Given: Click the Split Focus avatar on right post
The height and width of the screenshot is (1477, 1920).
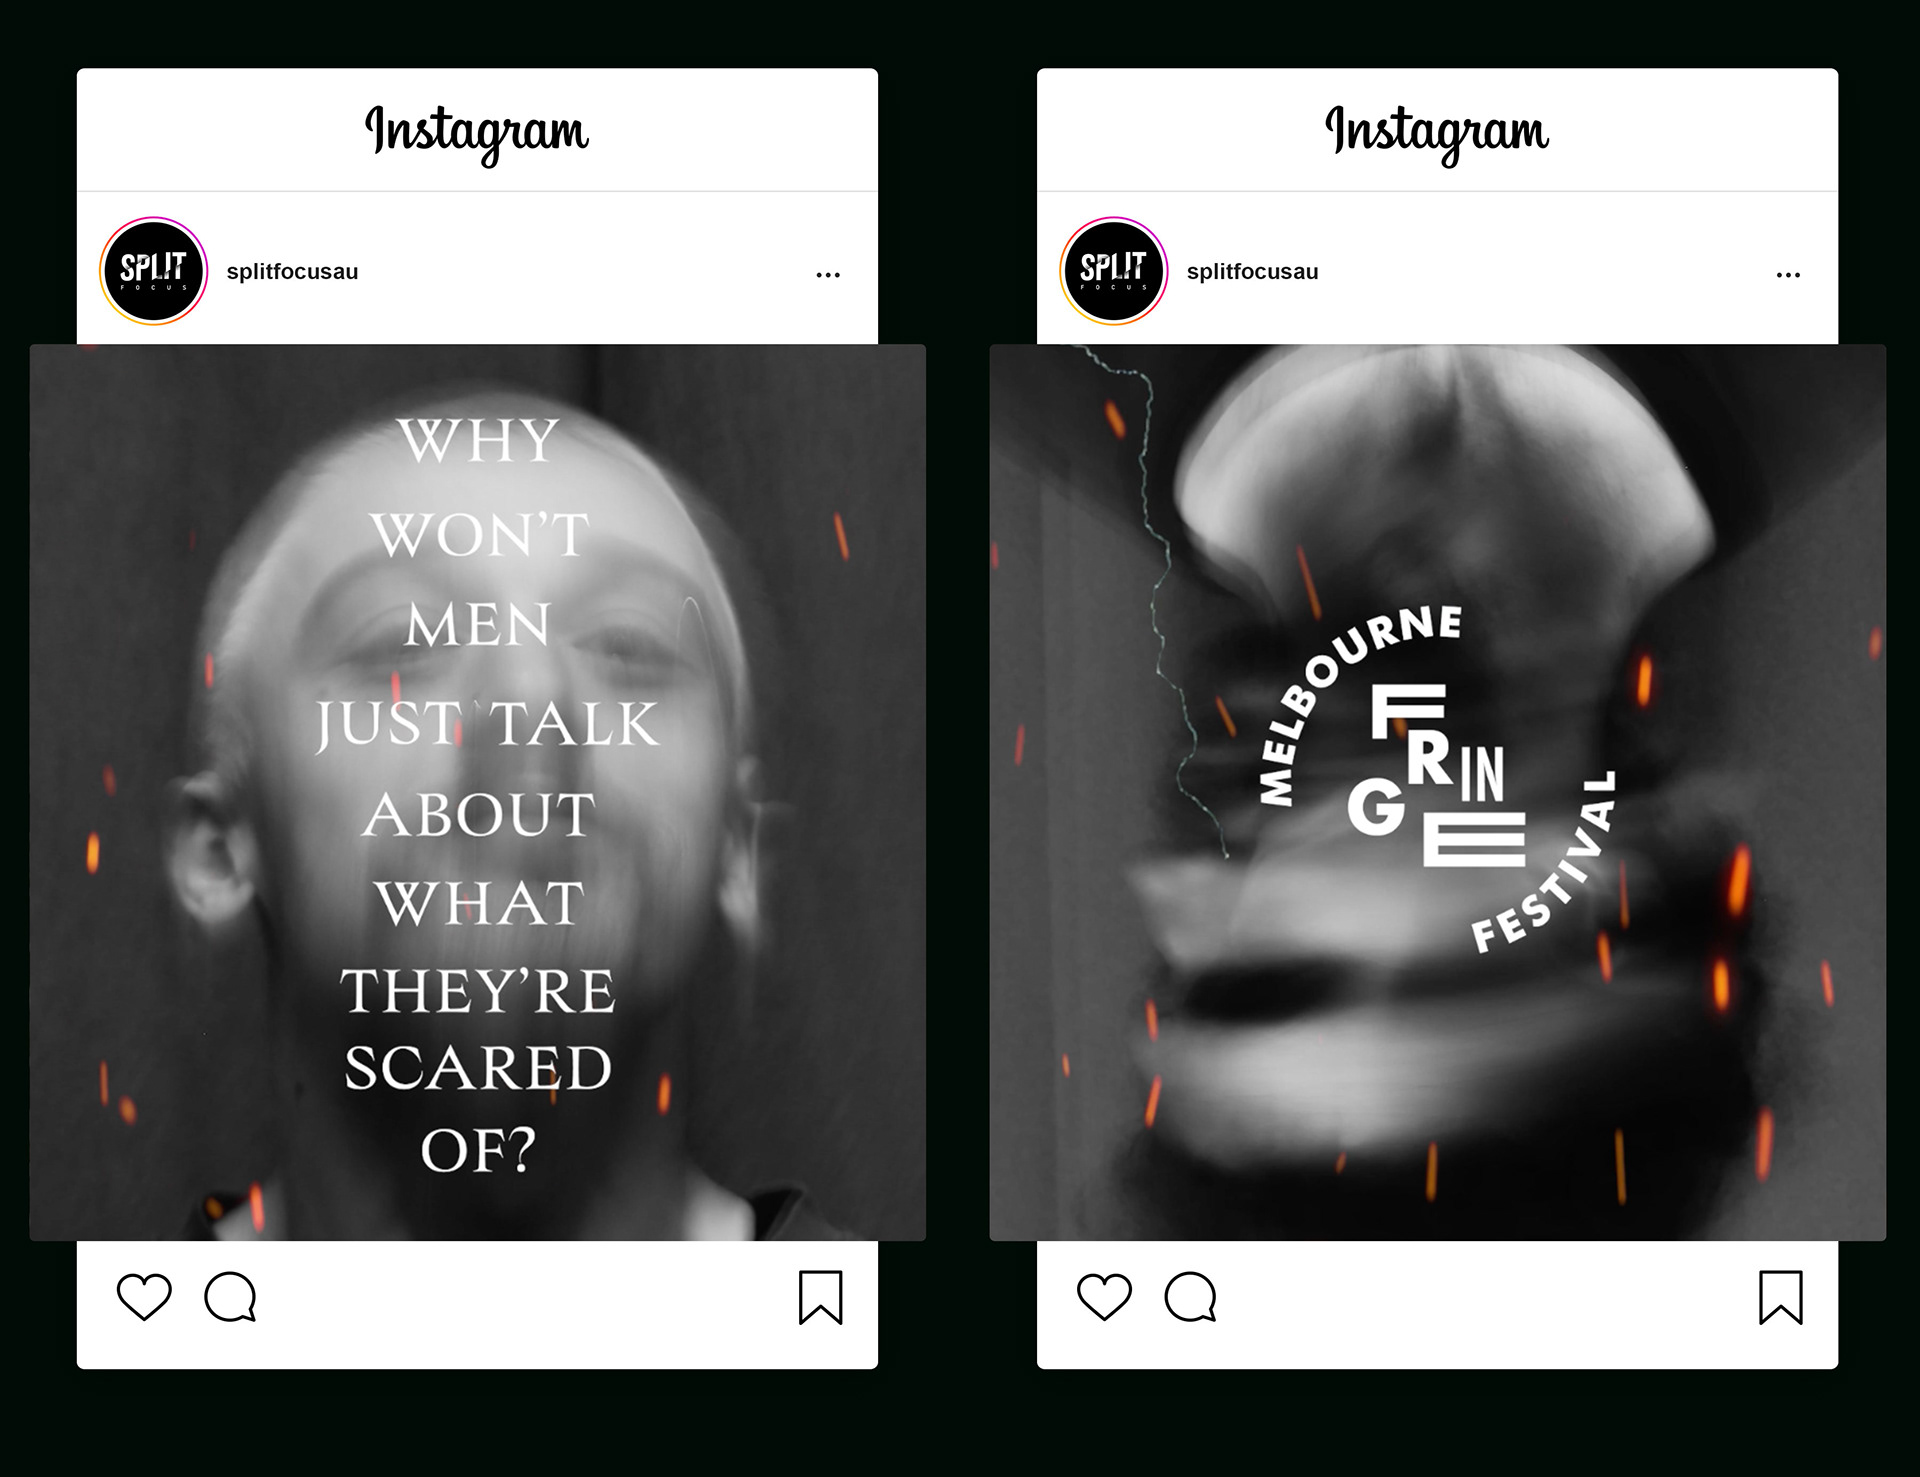Looking at the screenshot, I should click(1113, 271).
